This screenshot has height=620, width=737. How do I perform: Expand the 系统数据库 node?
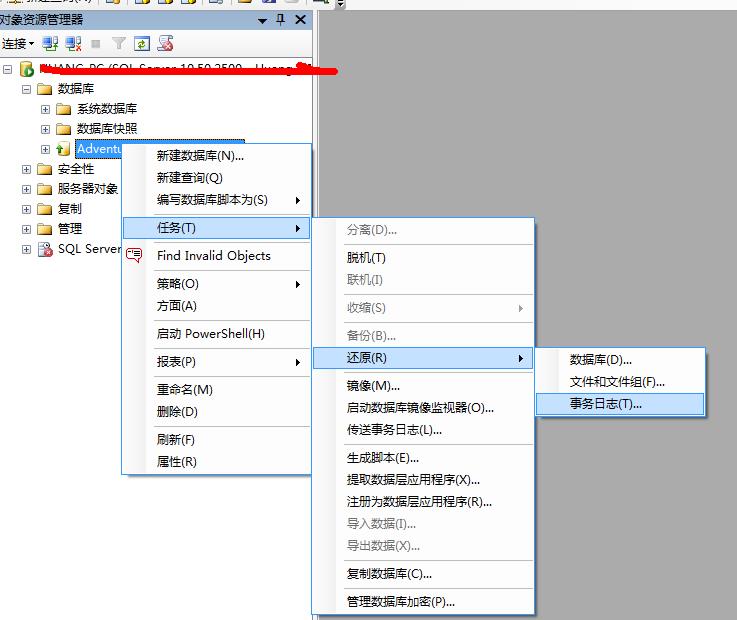(45, 110)
